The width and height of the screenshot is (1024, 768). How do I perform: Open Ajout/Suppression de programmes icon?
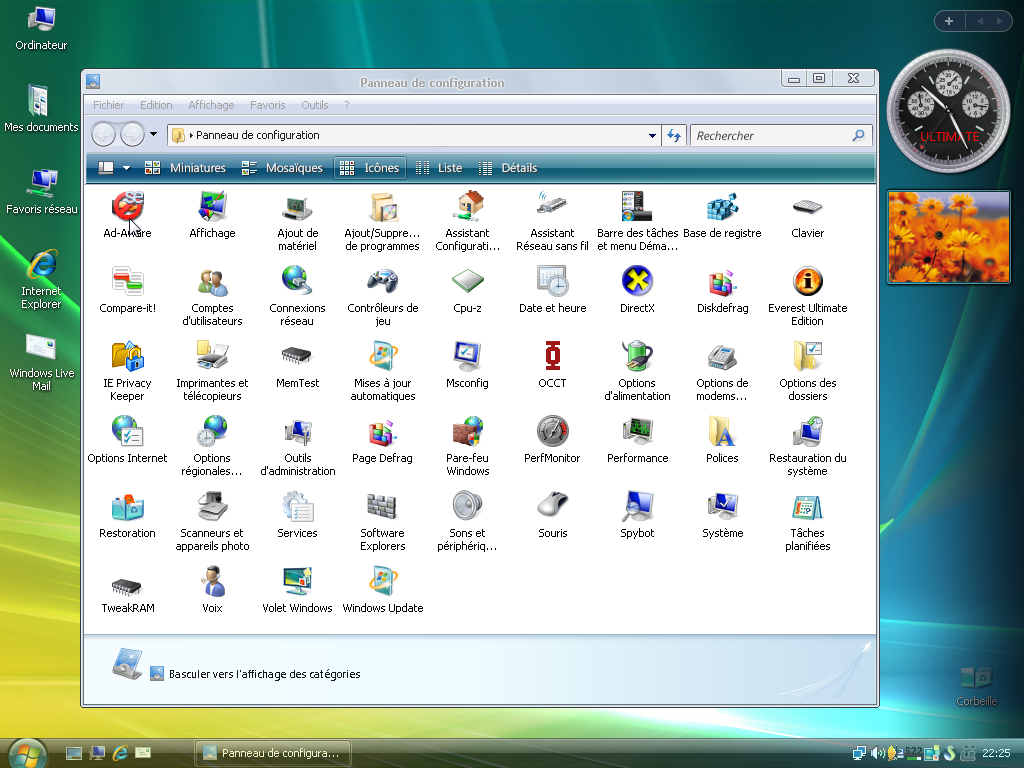pos(383,208)
